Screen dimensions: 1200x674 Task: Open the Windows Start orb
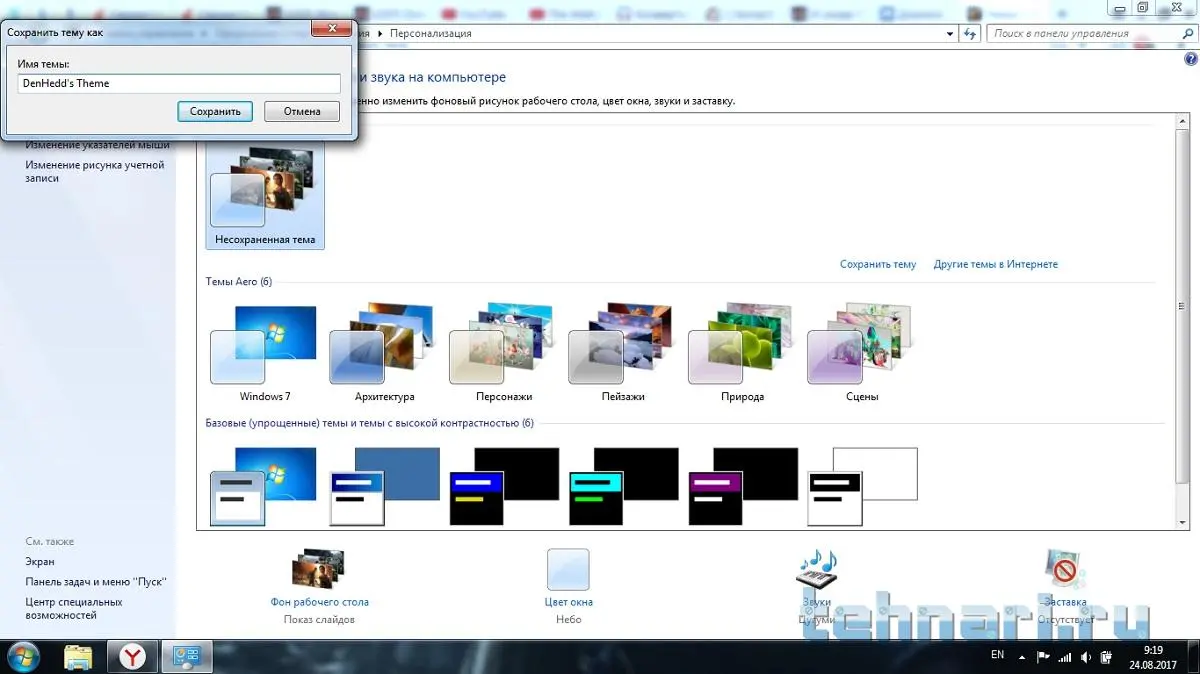(x=24, y=656)
